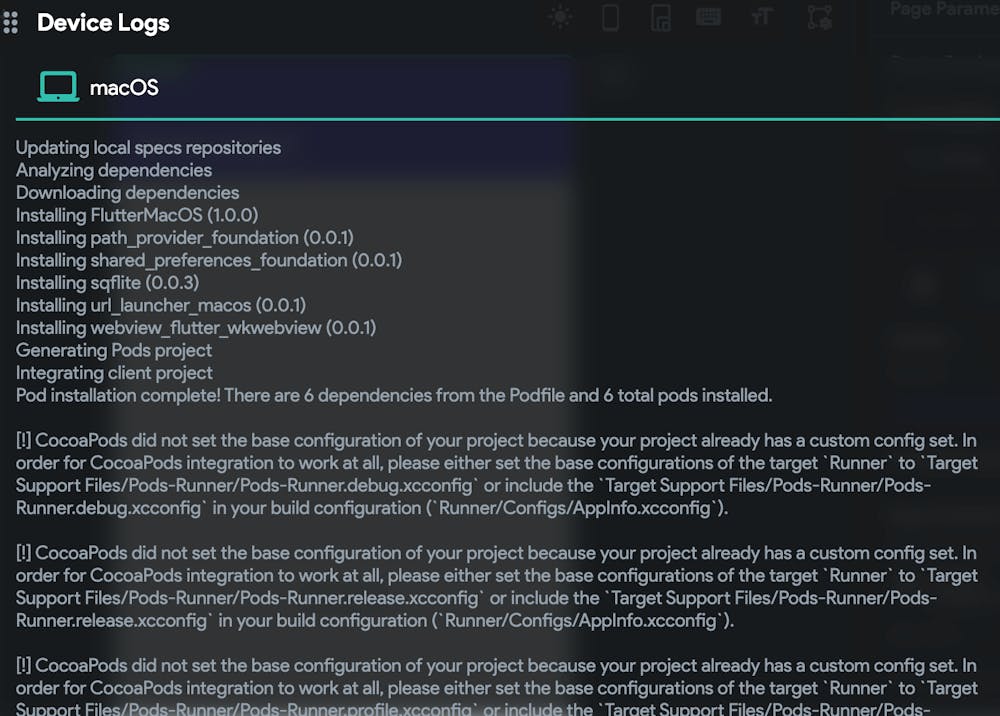Click the first CocoaPods debug.xcconfig warning paragraph

496,474
